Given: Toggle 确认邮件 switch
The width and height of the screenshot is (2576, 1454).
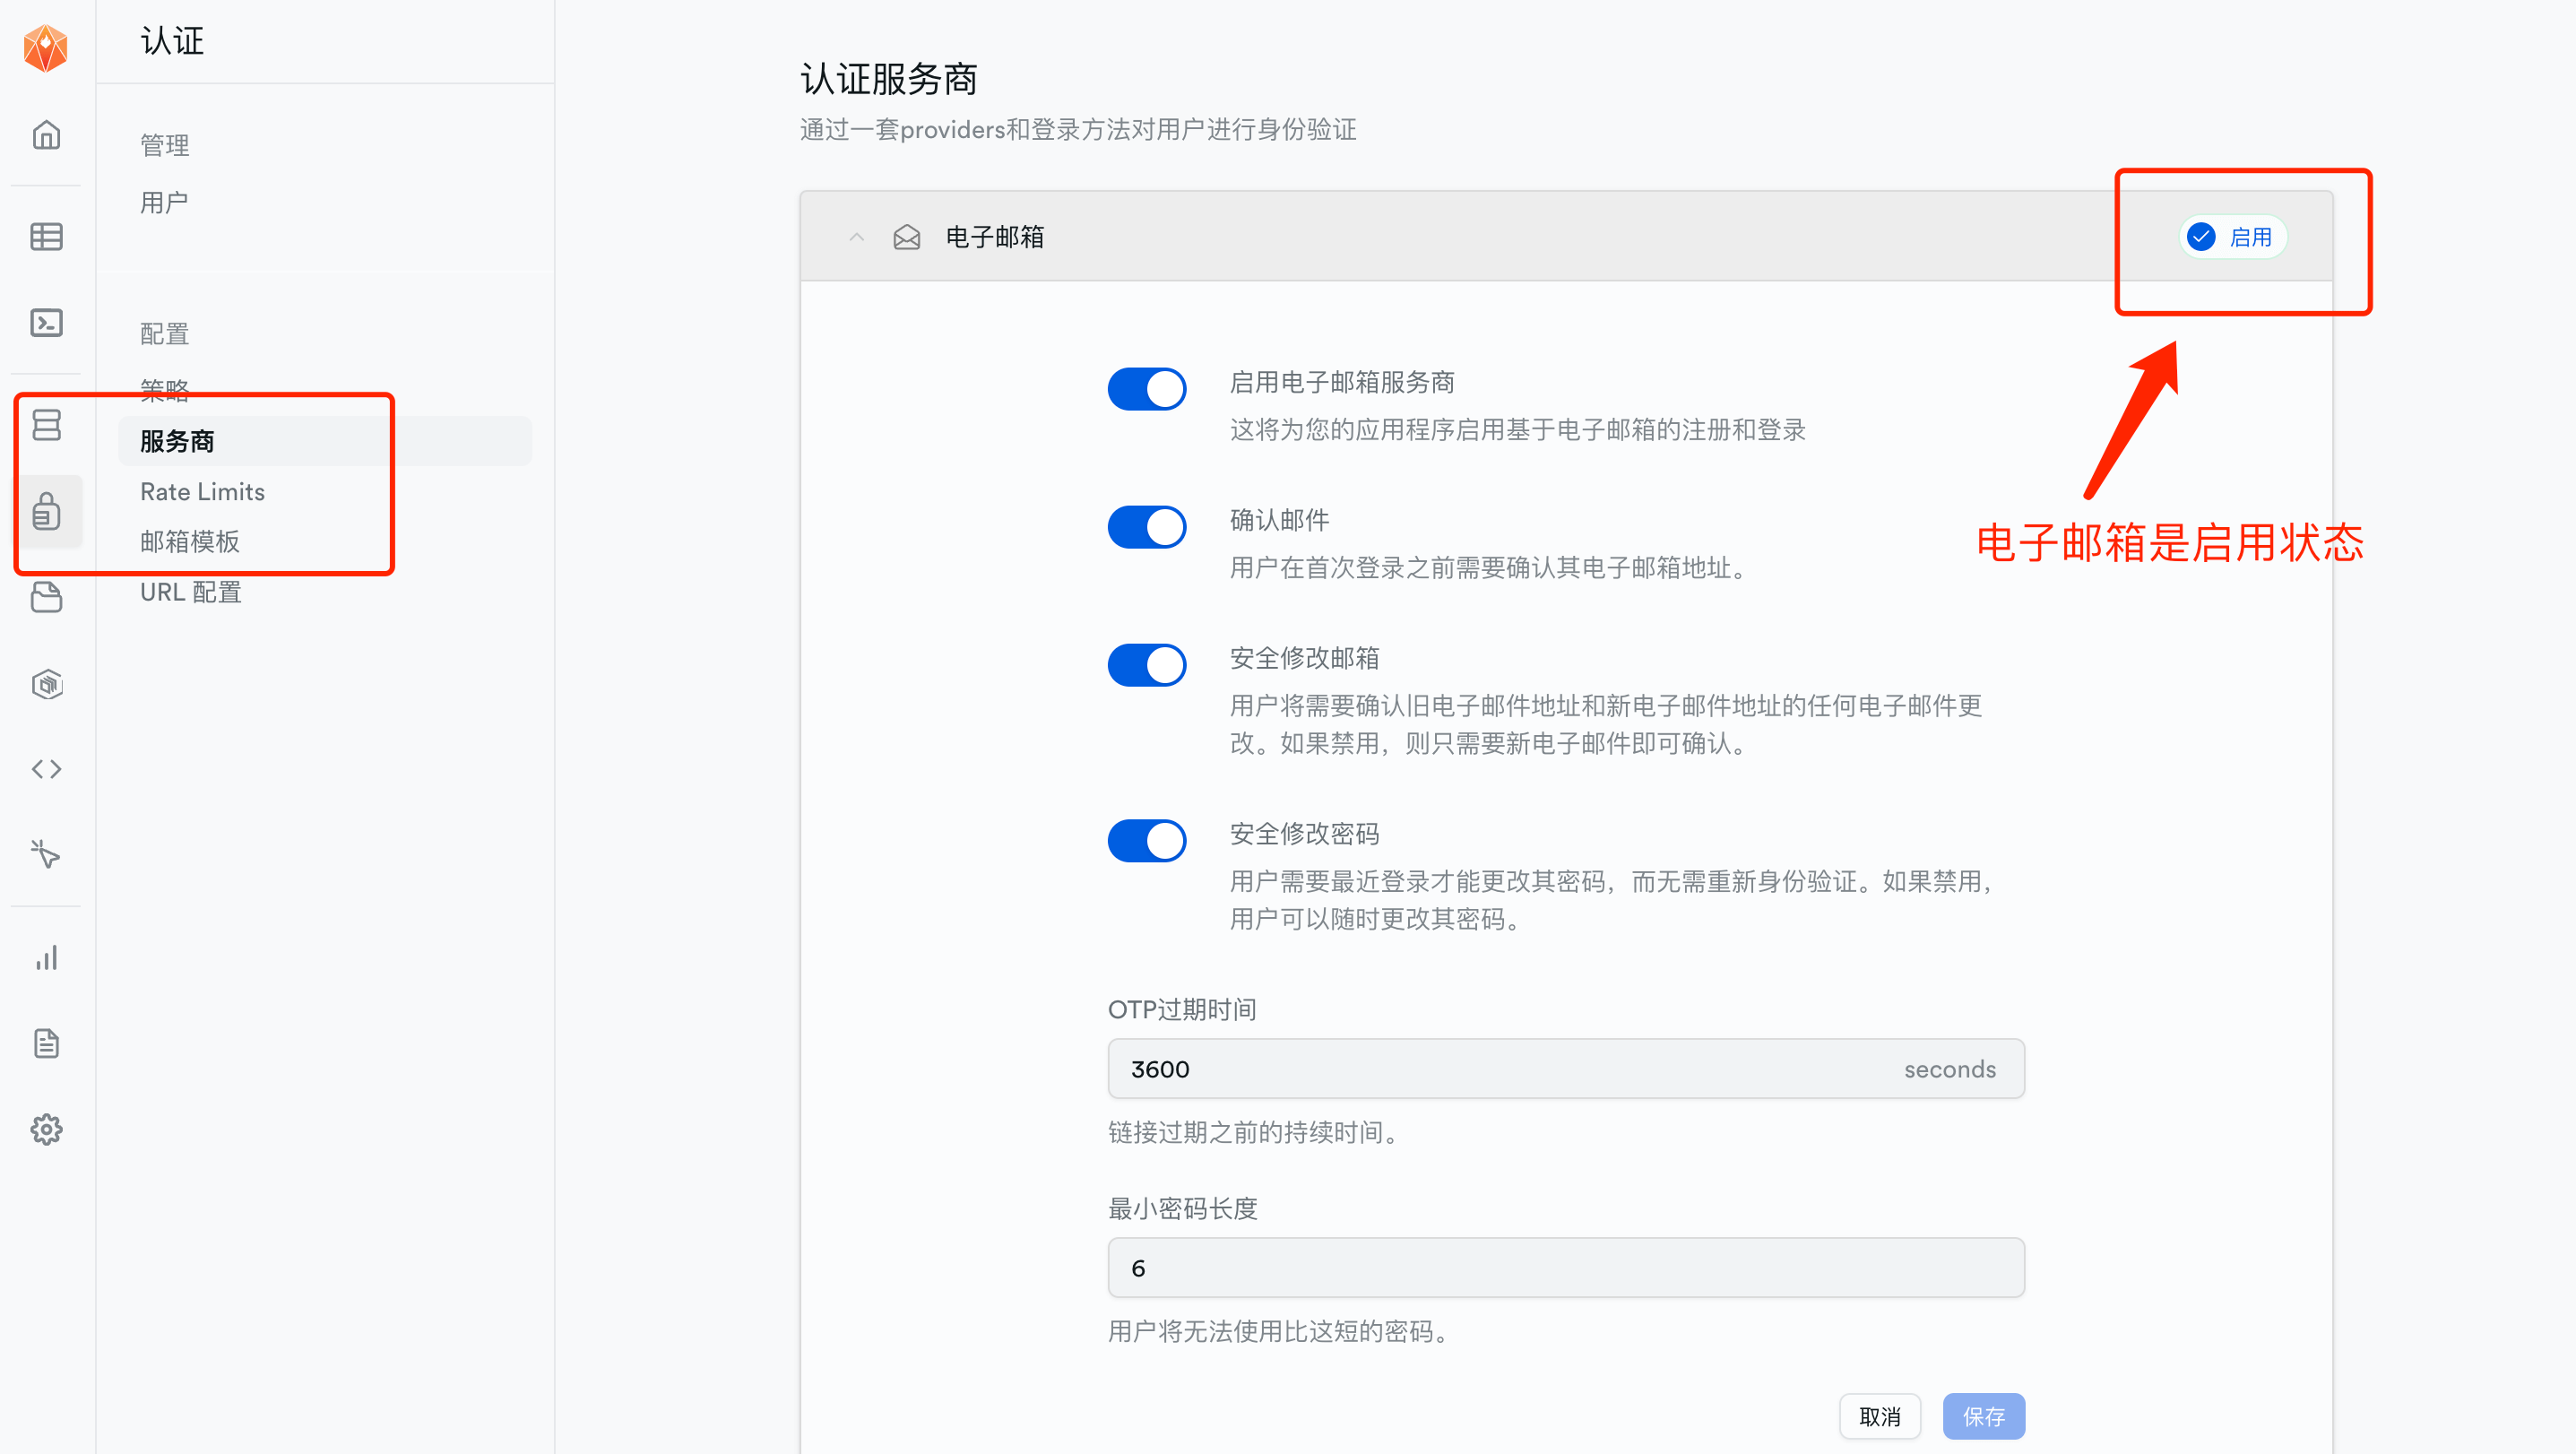Looking at the screenshot, I should (x=1147, y=527).
